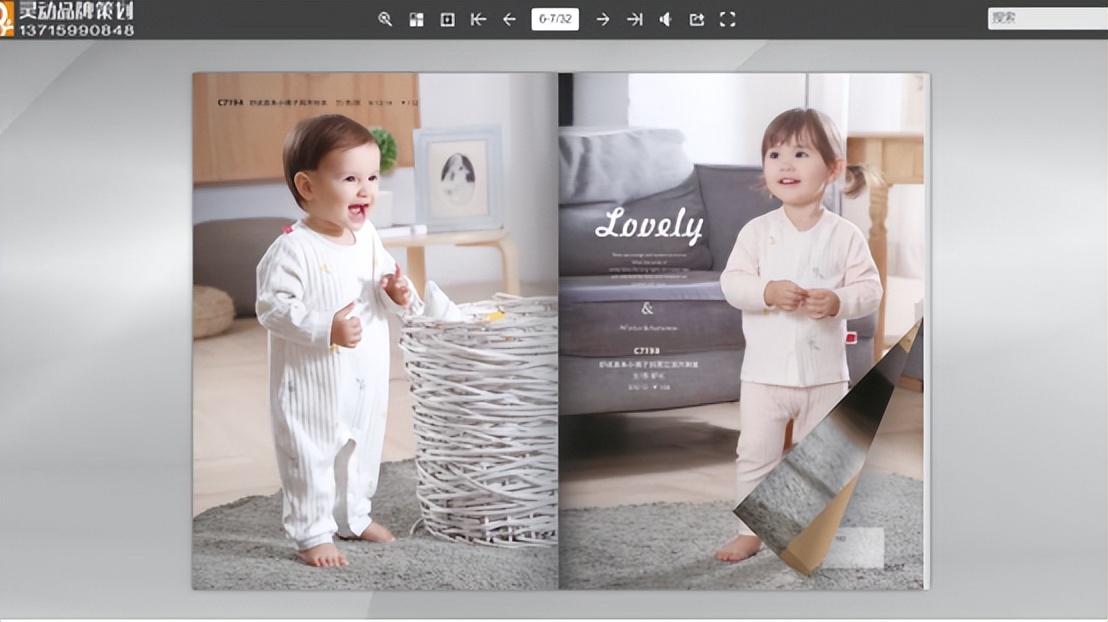The width and height of the screenshot is (1108, 622).
Task: Click the brand logo at top left
Action: click(x=7, y=19)
